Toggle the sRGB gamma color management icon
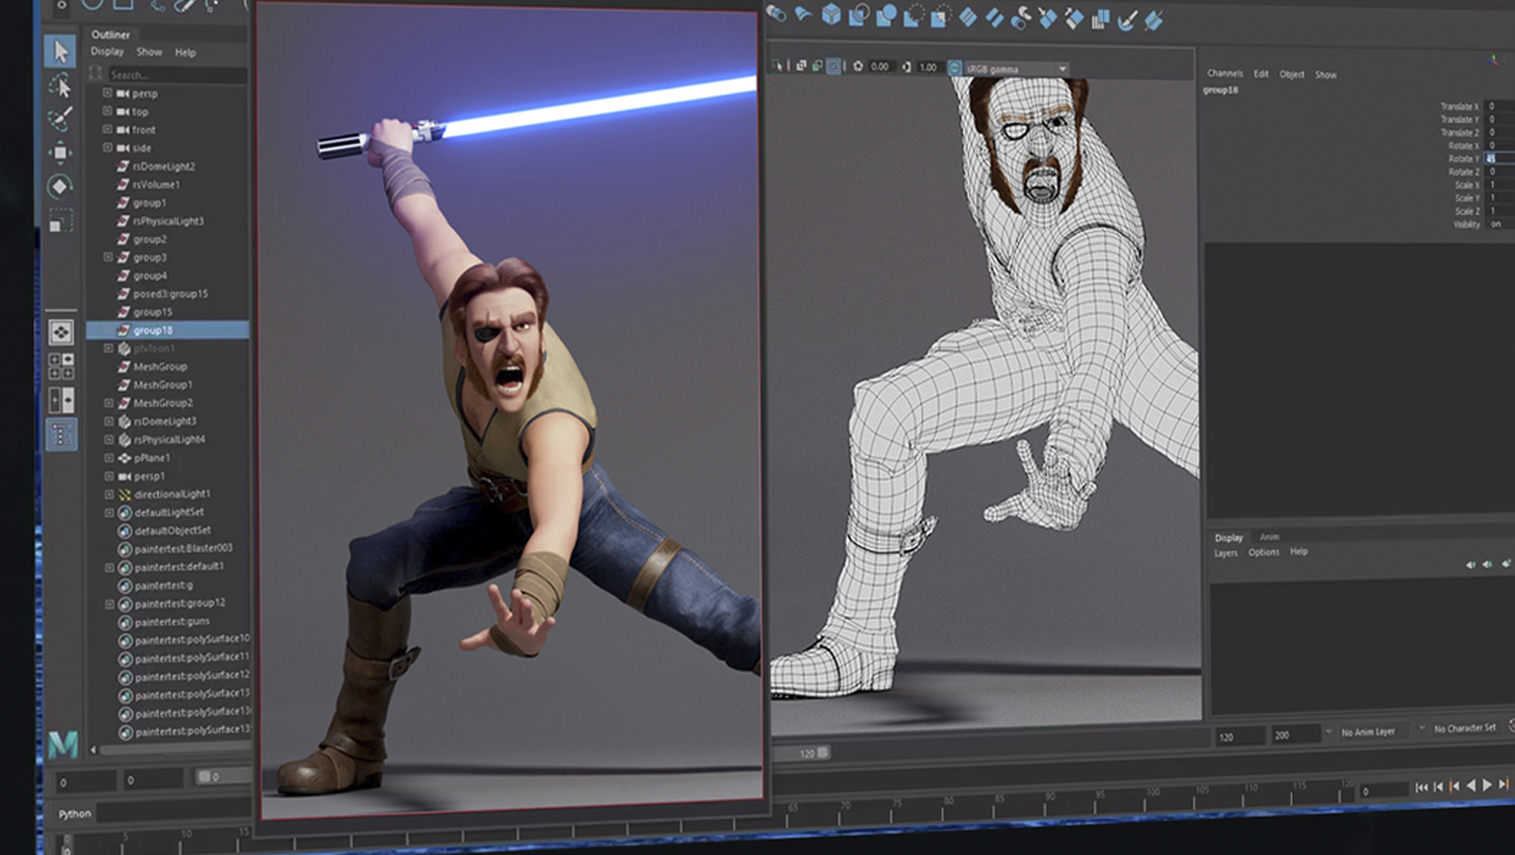 tap(954, 68)
